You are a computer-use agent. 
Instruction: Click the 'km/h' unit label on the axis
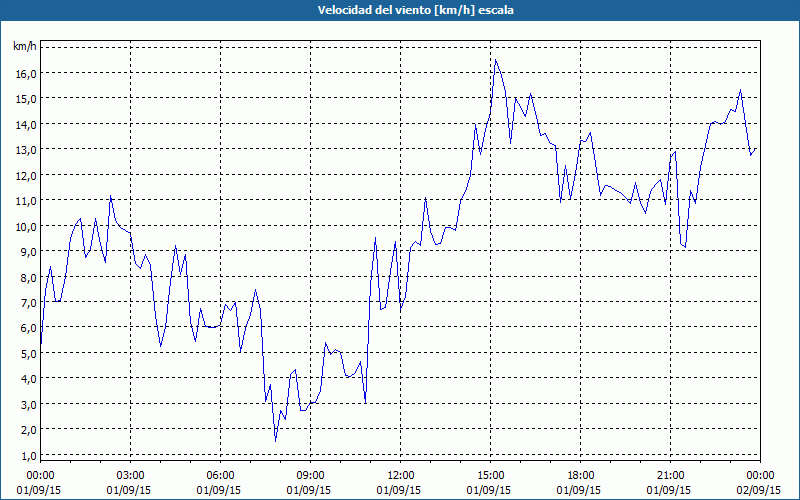(x=25, y=47)
